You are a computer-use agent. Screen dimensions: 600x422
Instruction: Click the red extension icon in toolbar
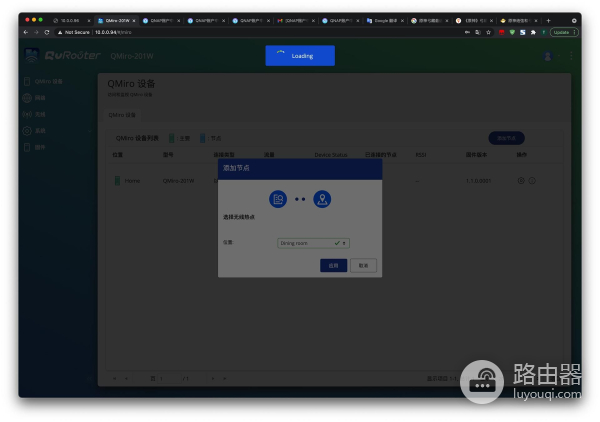pos(501,33)
